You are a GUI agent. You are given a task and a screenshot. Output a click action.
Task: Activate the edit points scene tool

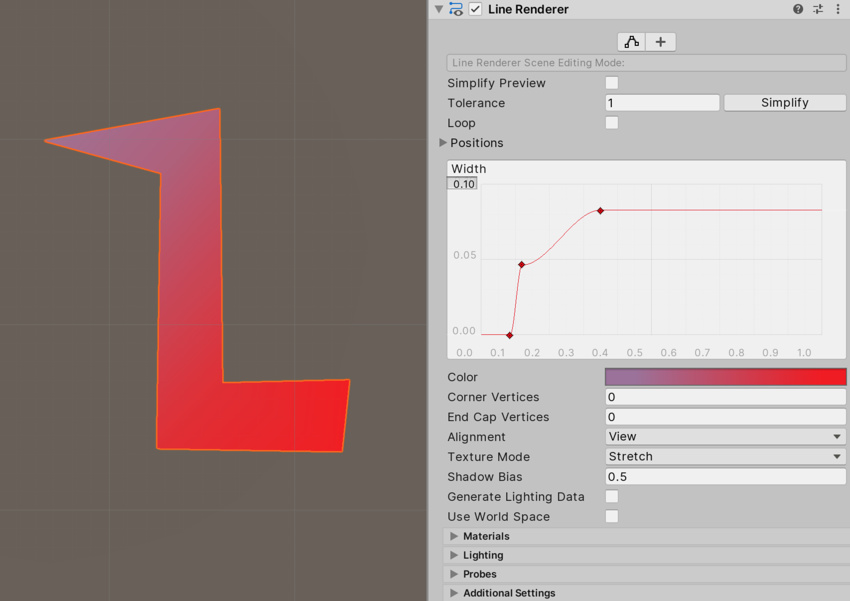[x=631, y=41]
